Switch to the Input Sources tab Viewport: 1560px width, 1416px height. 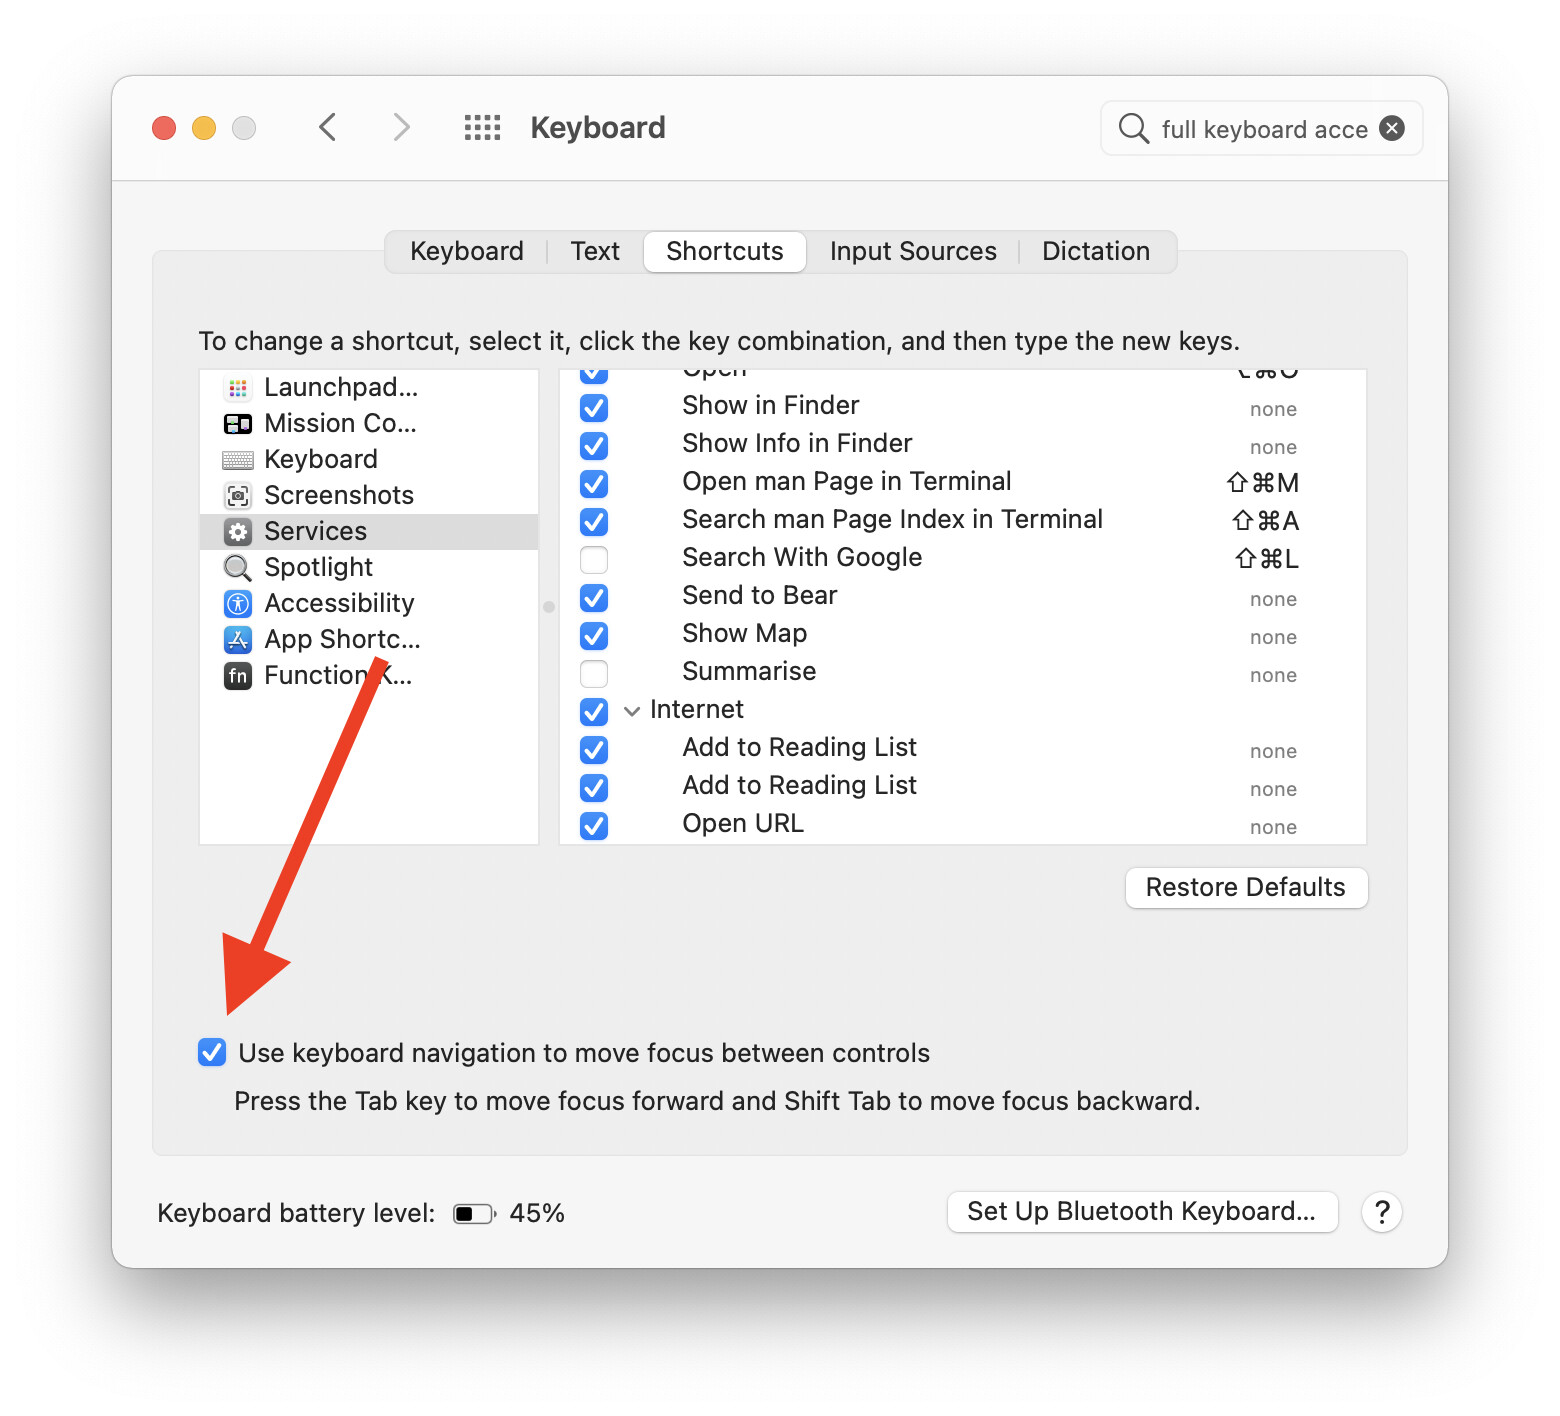912,251
